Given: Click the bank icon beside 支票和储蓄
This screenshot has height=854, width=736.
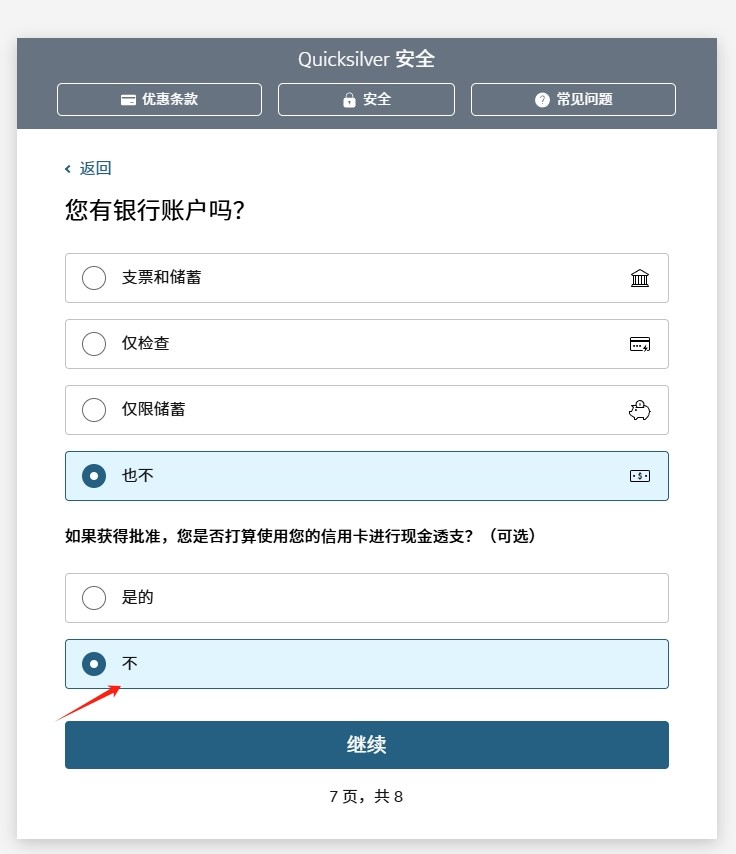Looking at the screenshot, I should click(640, 278).
